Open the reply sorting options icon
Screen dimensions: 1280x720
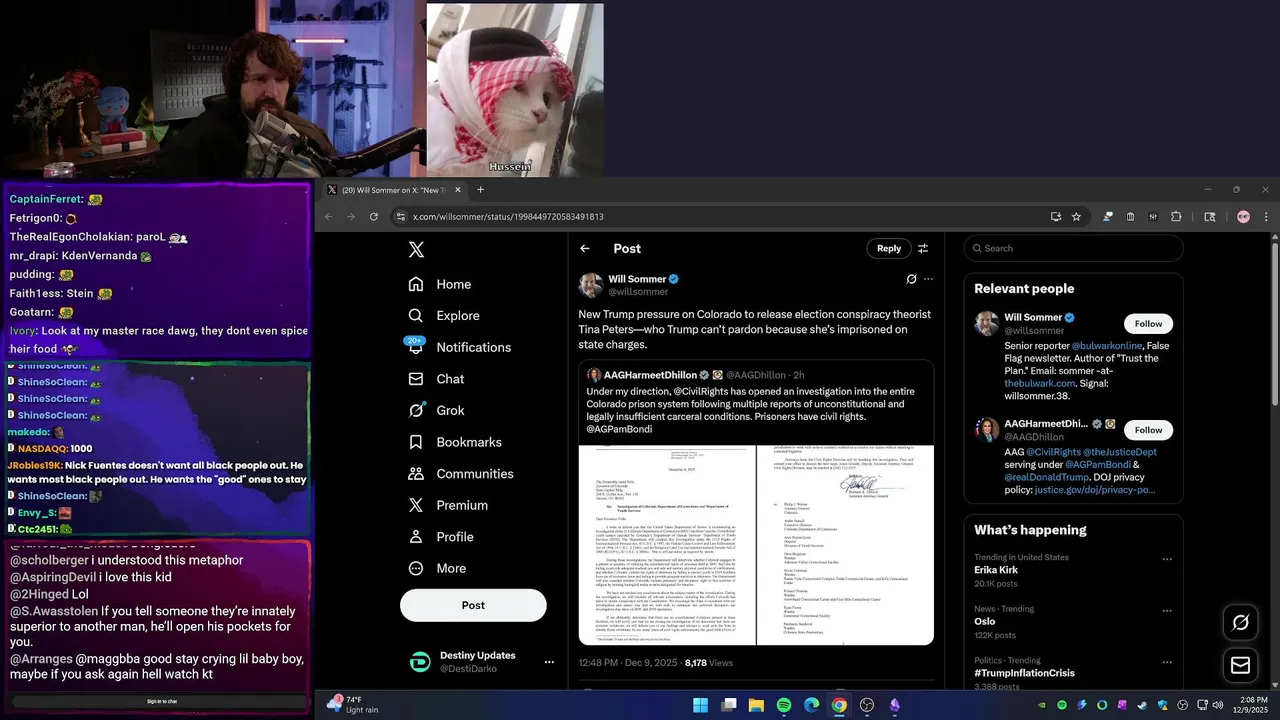(x=923, y=248)
